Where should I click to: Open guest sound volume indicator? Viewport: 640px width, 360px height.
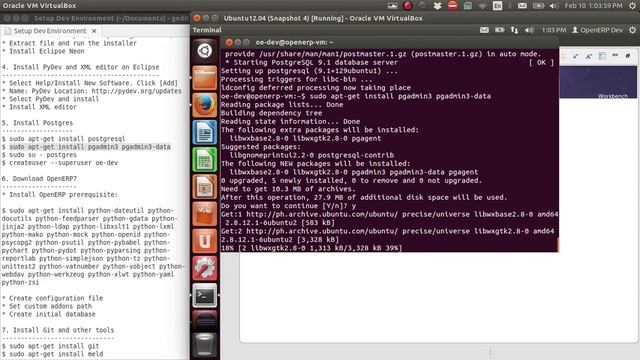coord(529,30)
